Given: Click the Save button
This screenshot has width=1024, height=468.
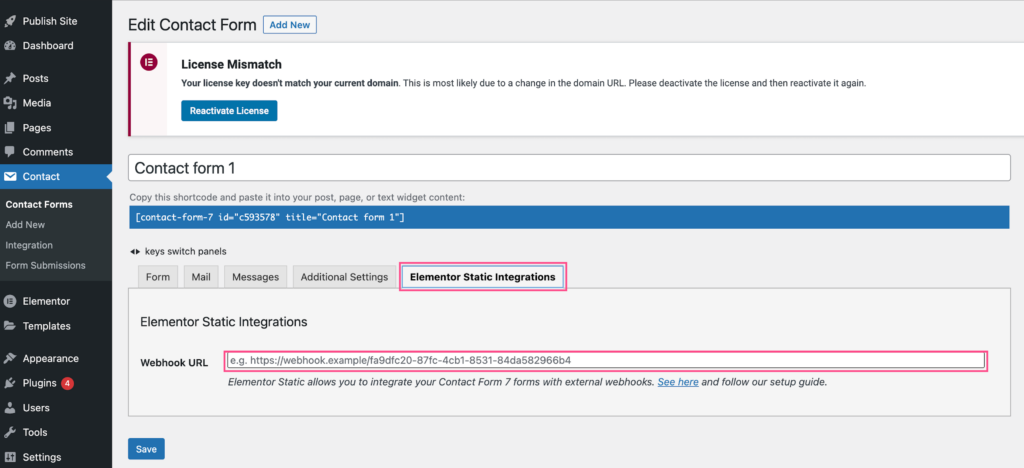Looking at the screenshot, I should (x=146, y=449).
